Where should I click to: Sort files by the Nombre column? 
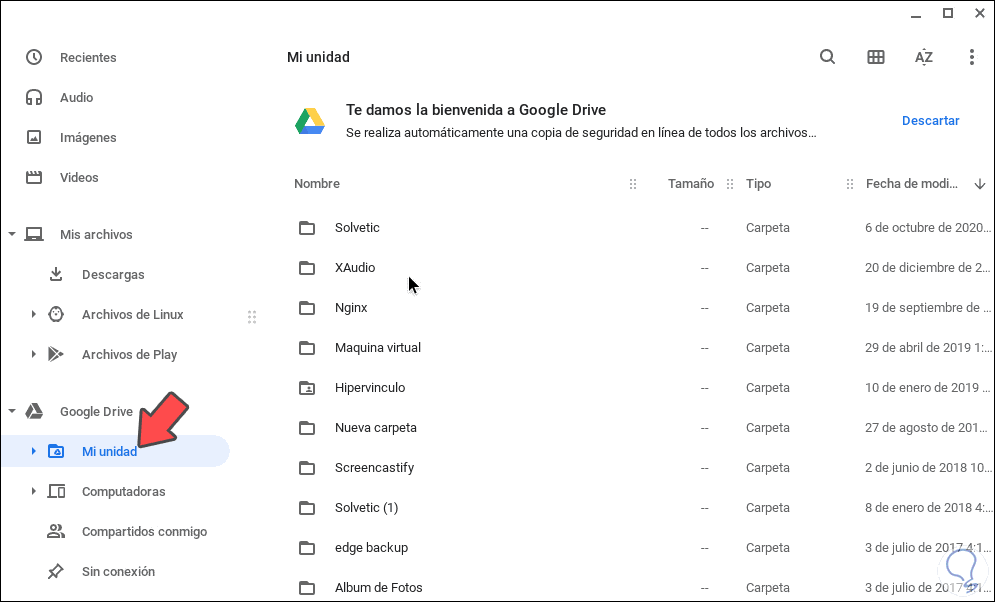pyautogui.click(x=317, y=184)
